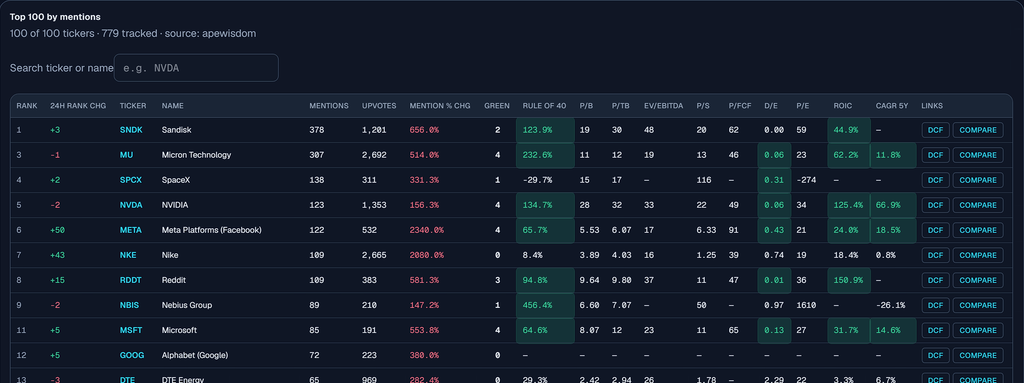
Task: Sort by UPVOTES column header
Action: coord(379,106)
